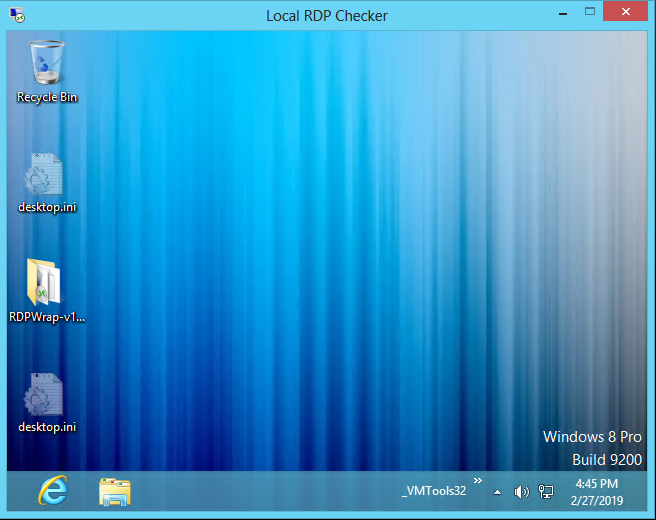Minimize the Local RDP Checker window
656x520 pixels.
tap(560, 13)
